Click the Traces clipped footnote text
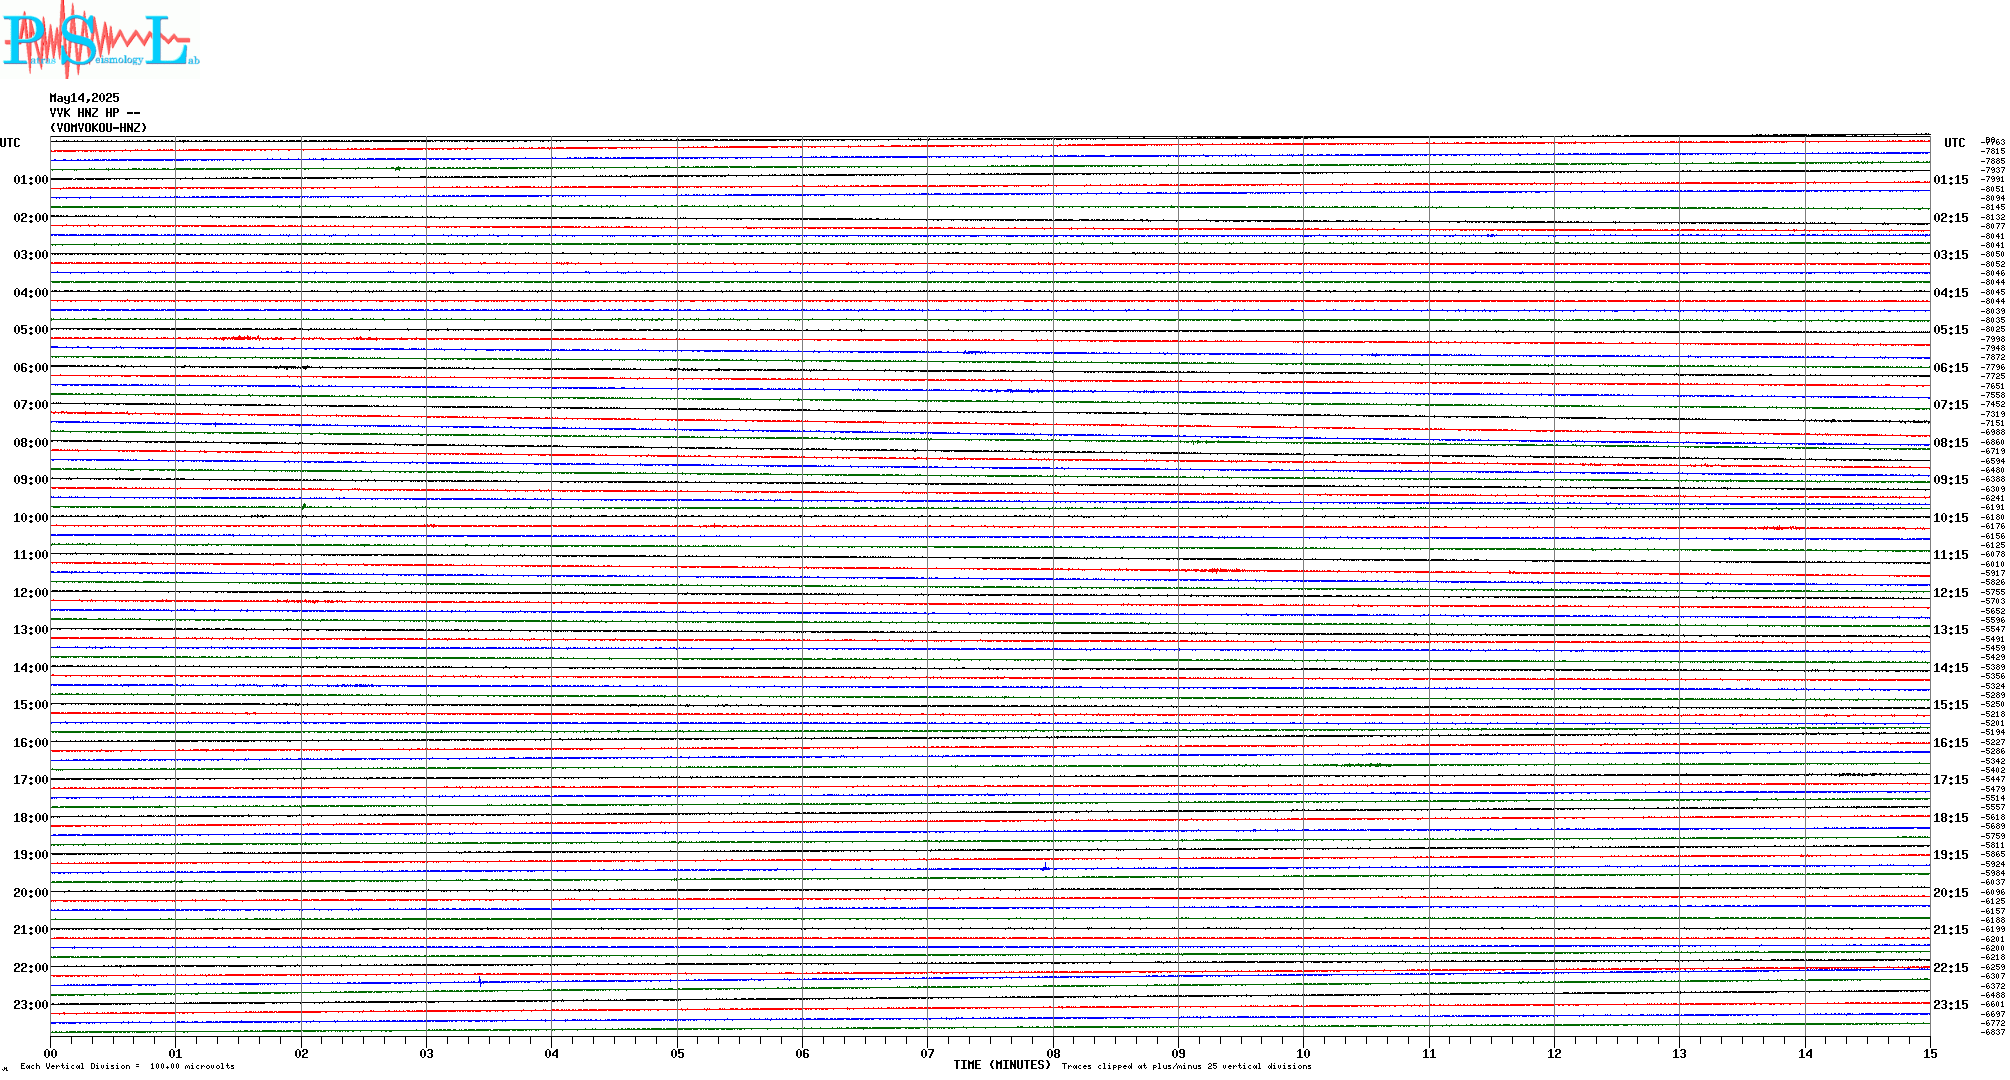Screen dimensions: 2010x1080 pyautogui.click(x=1186, y=1066)
